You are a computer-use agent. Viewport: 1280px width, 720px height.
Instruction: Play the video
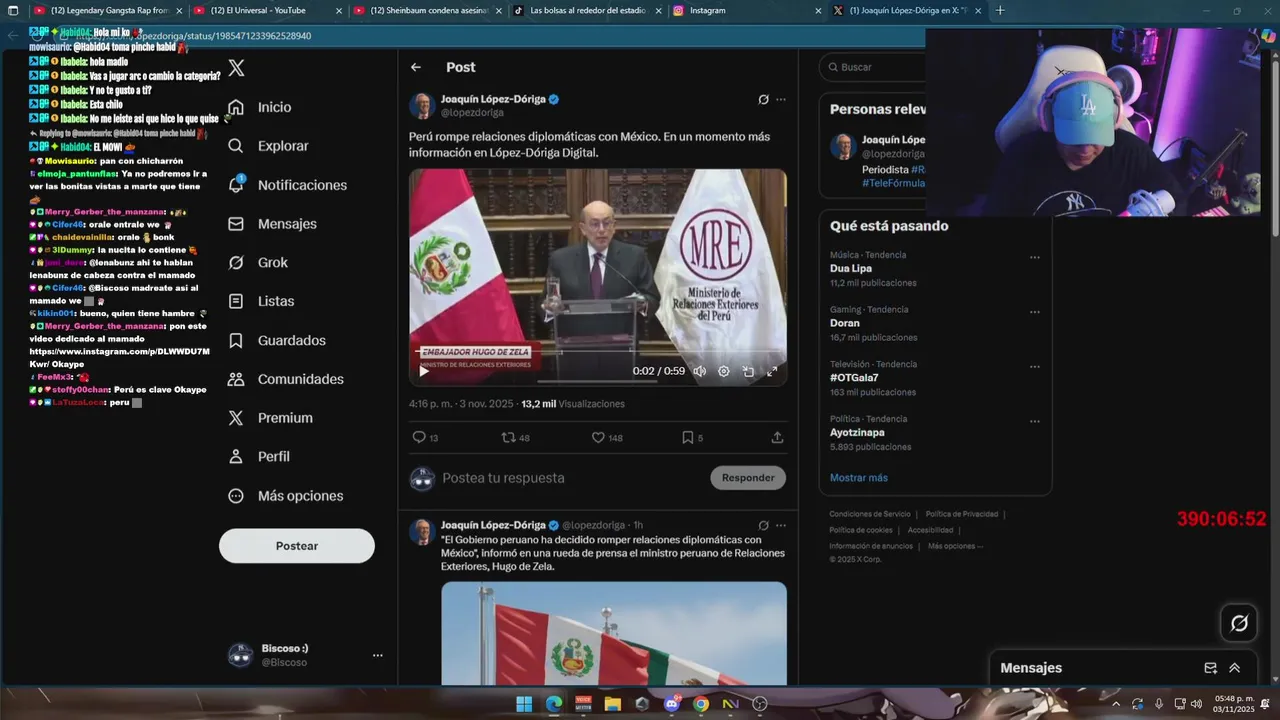point(423,371)
